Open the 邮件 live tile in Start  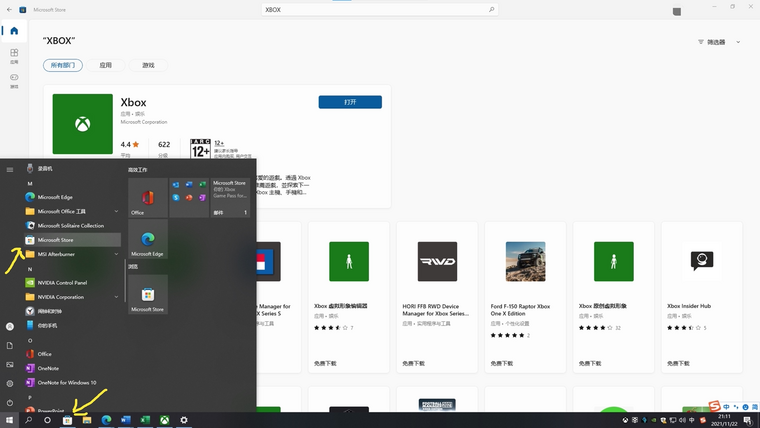tap(230, 197)
